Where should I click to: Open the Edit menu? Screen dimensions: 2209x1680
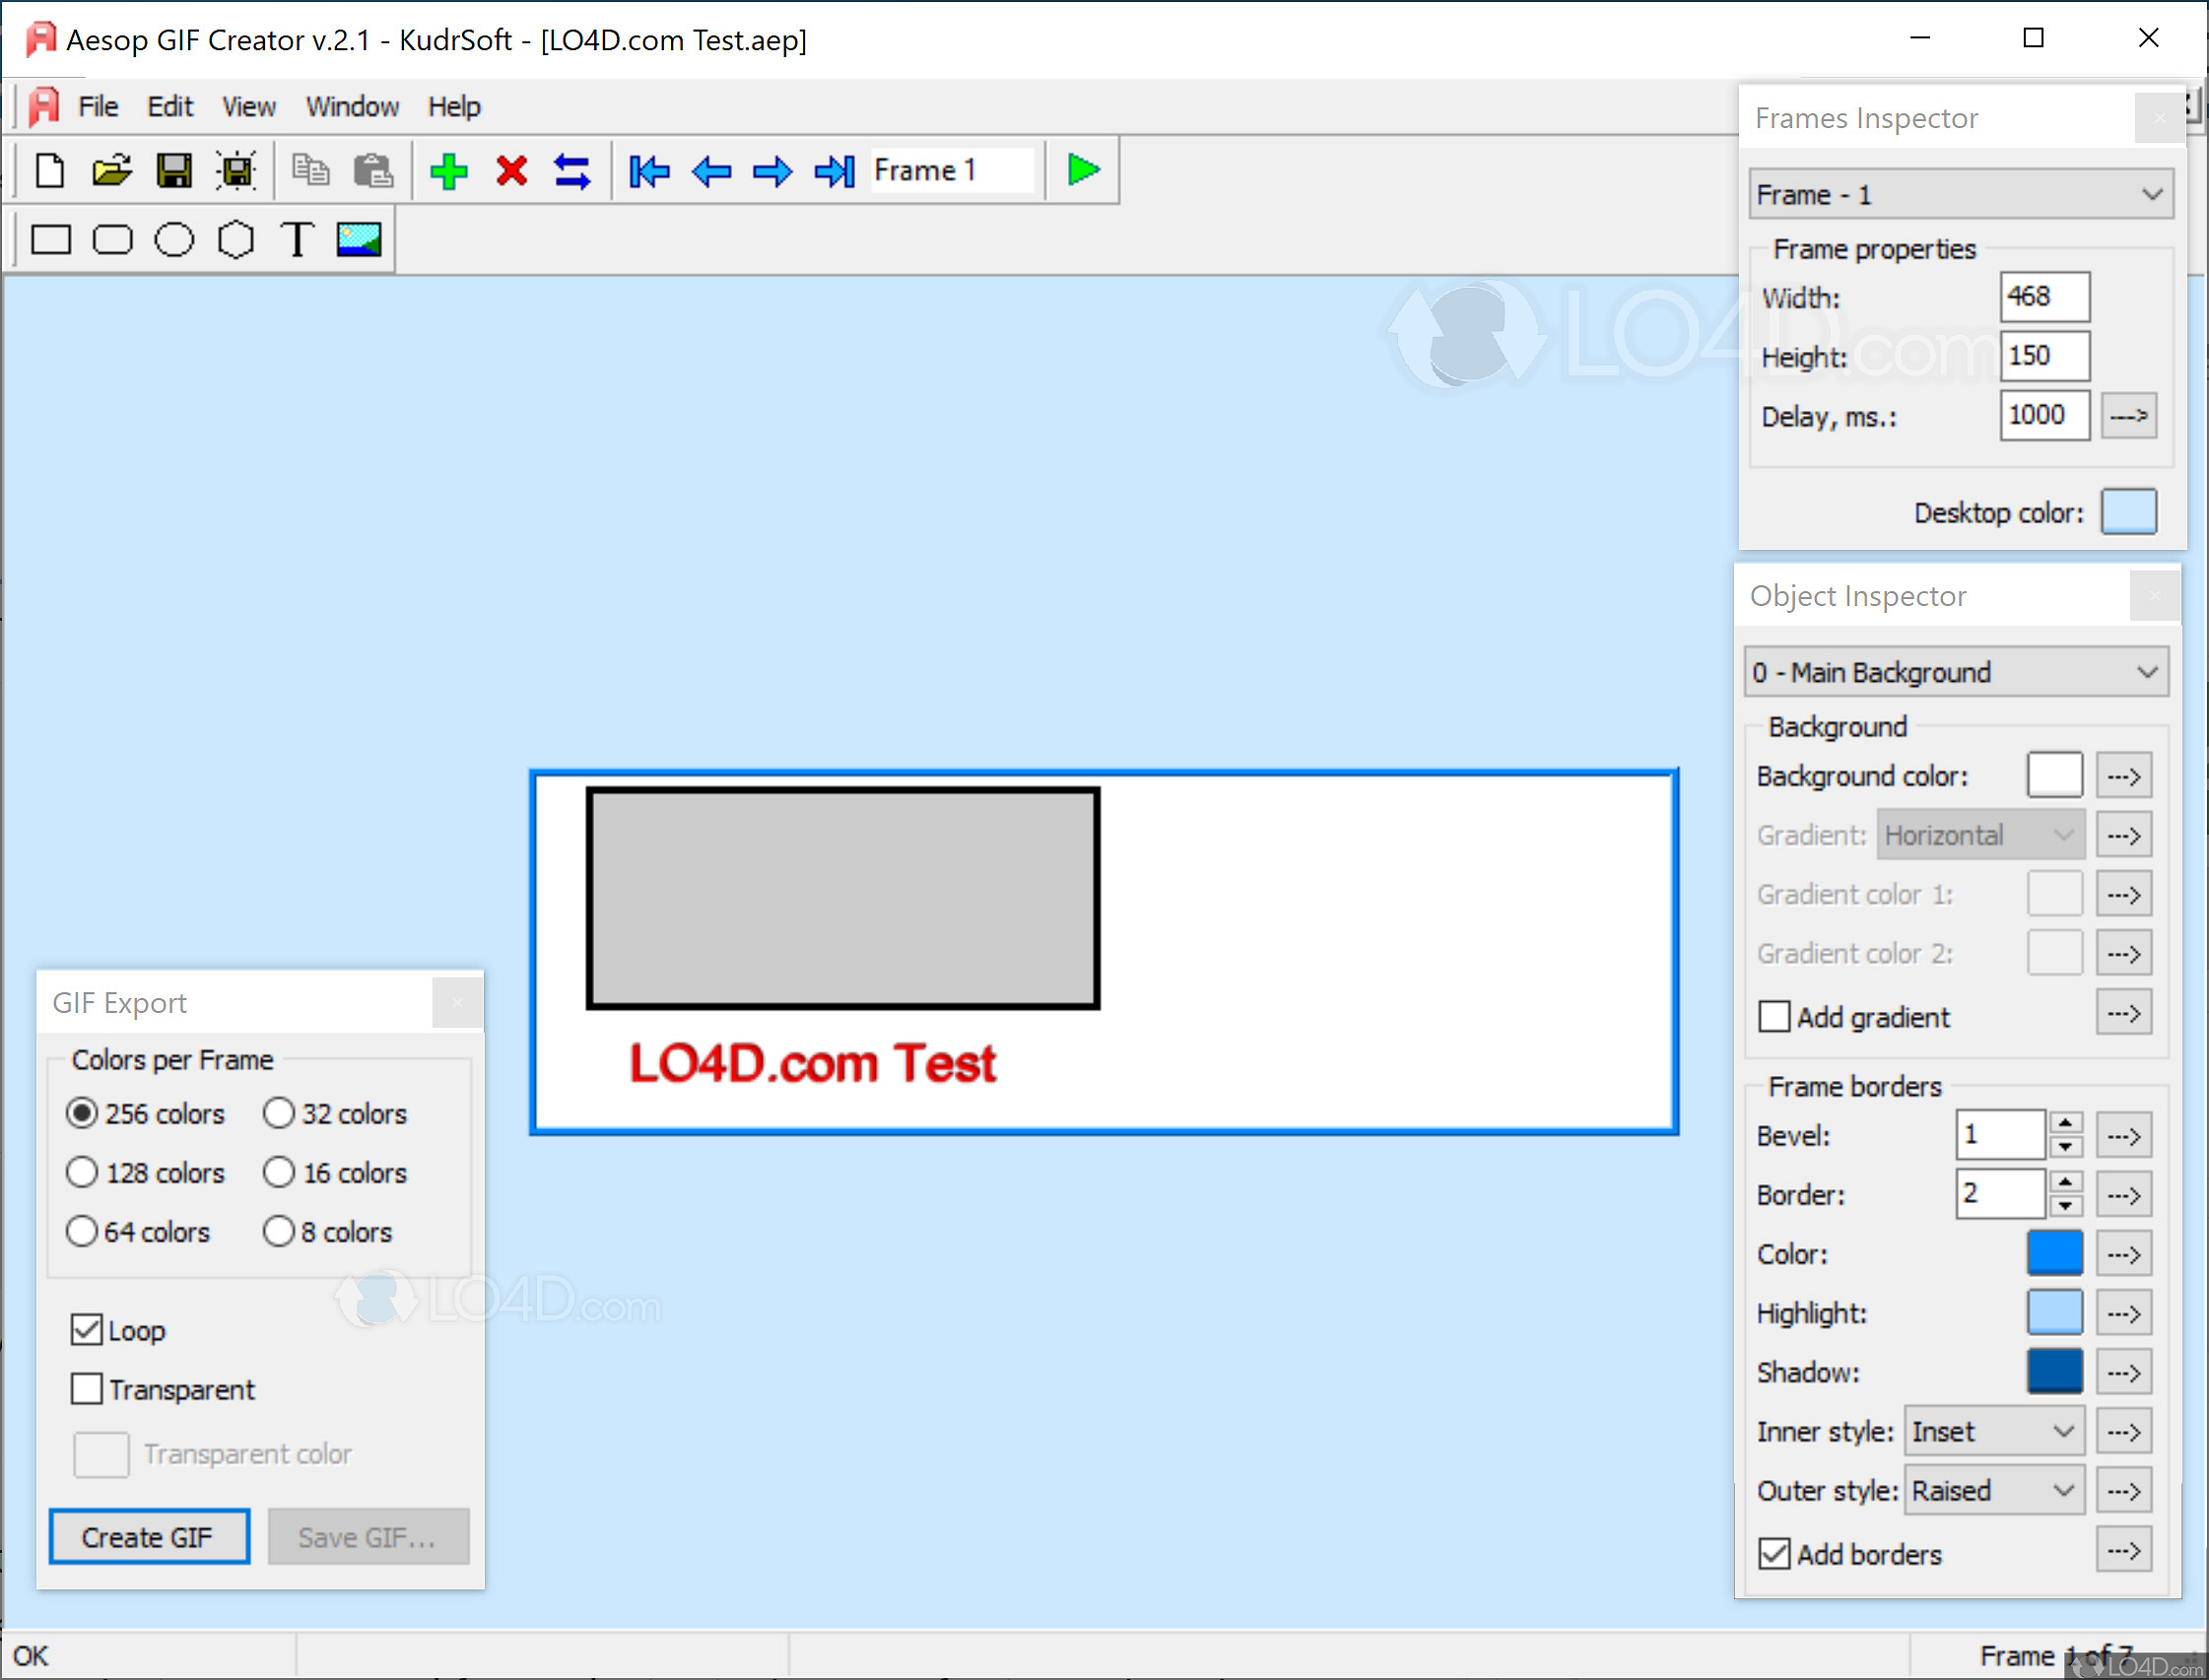[x=170, y=106]
